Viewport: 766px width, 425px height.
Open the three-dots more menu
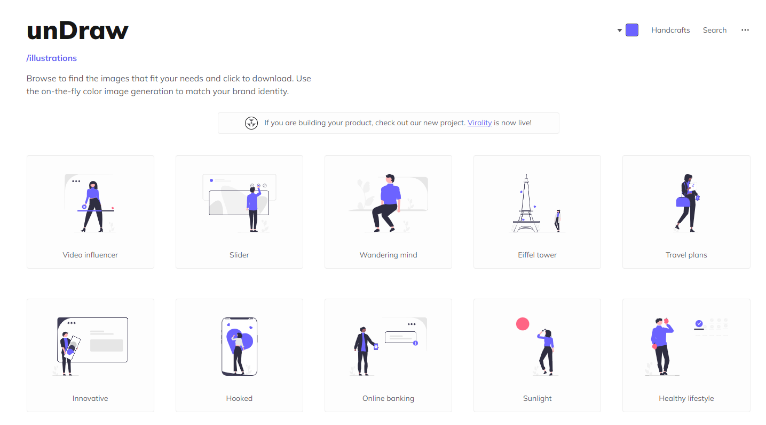click(745, 30)
